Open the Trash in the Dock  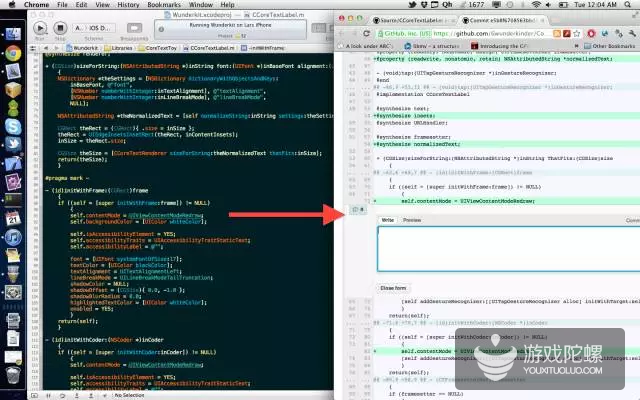13,375
